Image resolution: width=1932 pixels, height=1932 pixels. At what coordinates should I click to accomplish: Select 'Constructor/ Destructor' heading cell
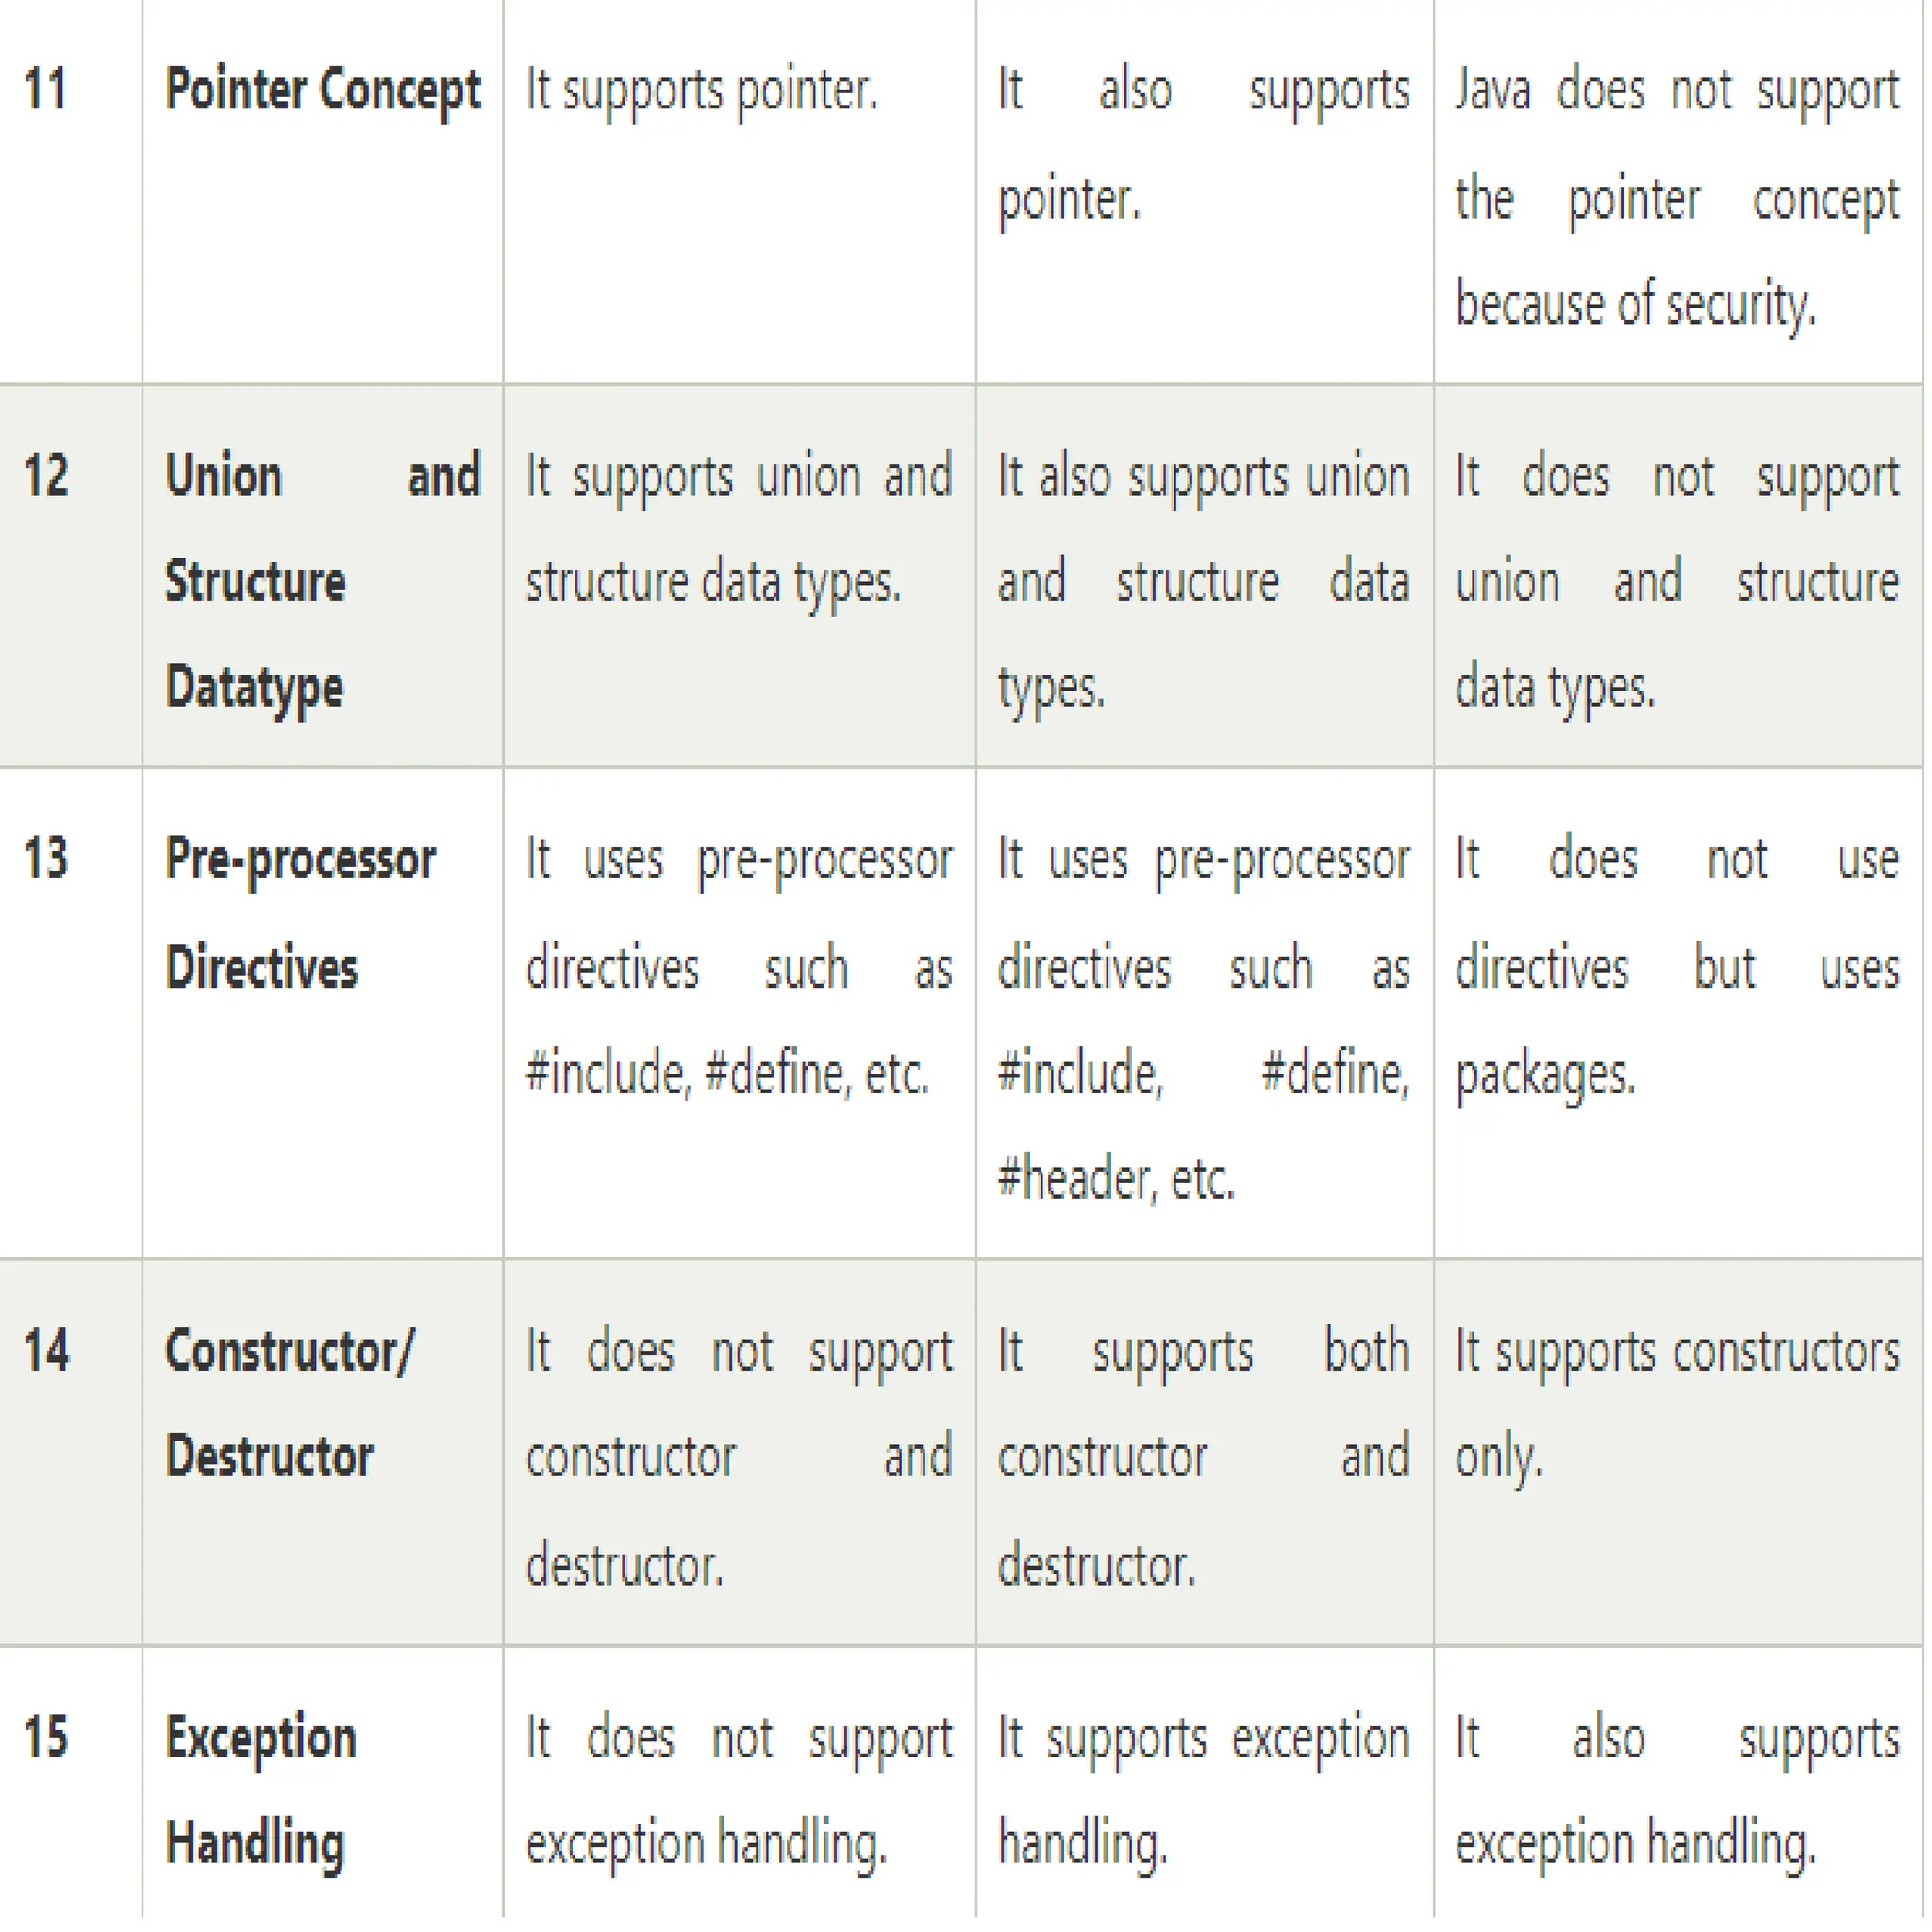click(322, 1452)
